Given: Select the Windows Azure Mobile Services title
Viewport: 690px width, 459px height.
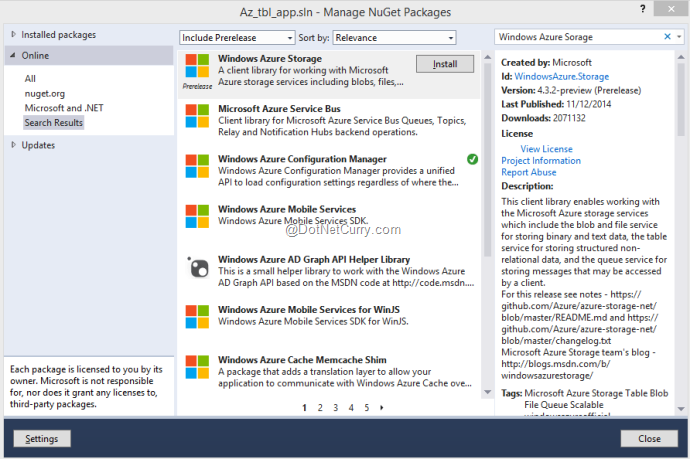Looking at the screenshot, I should pos(287,209).
